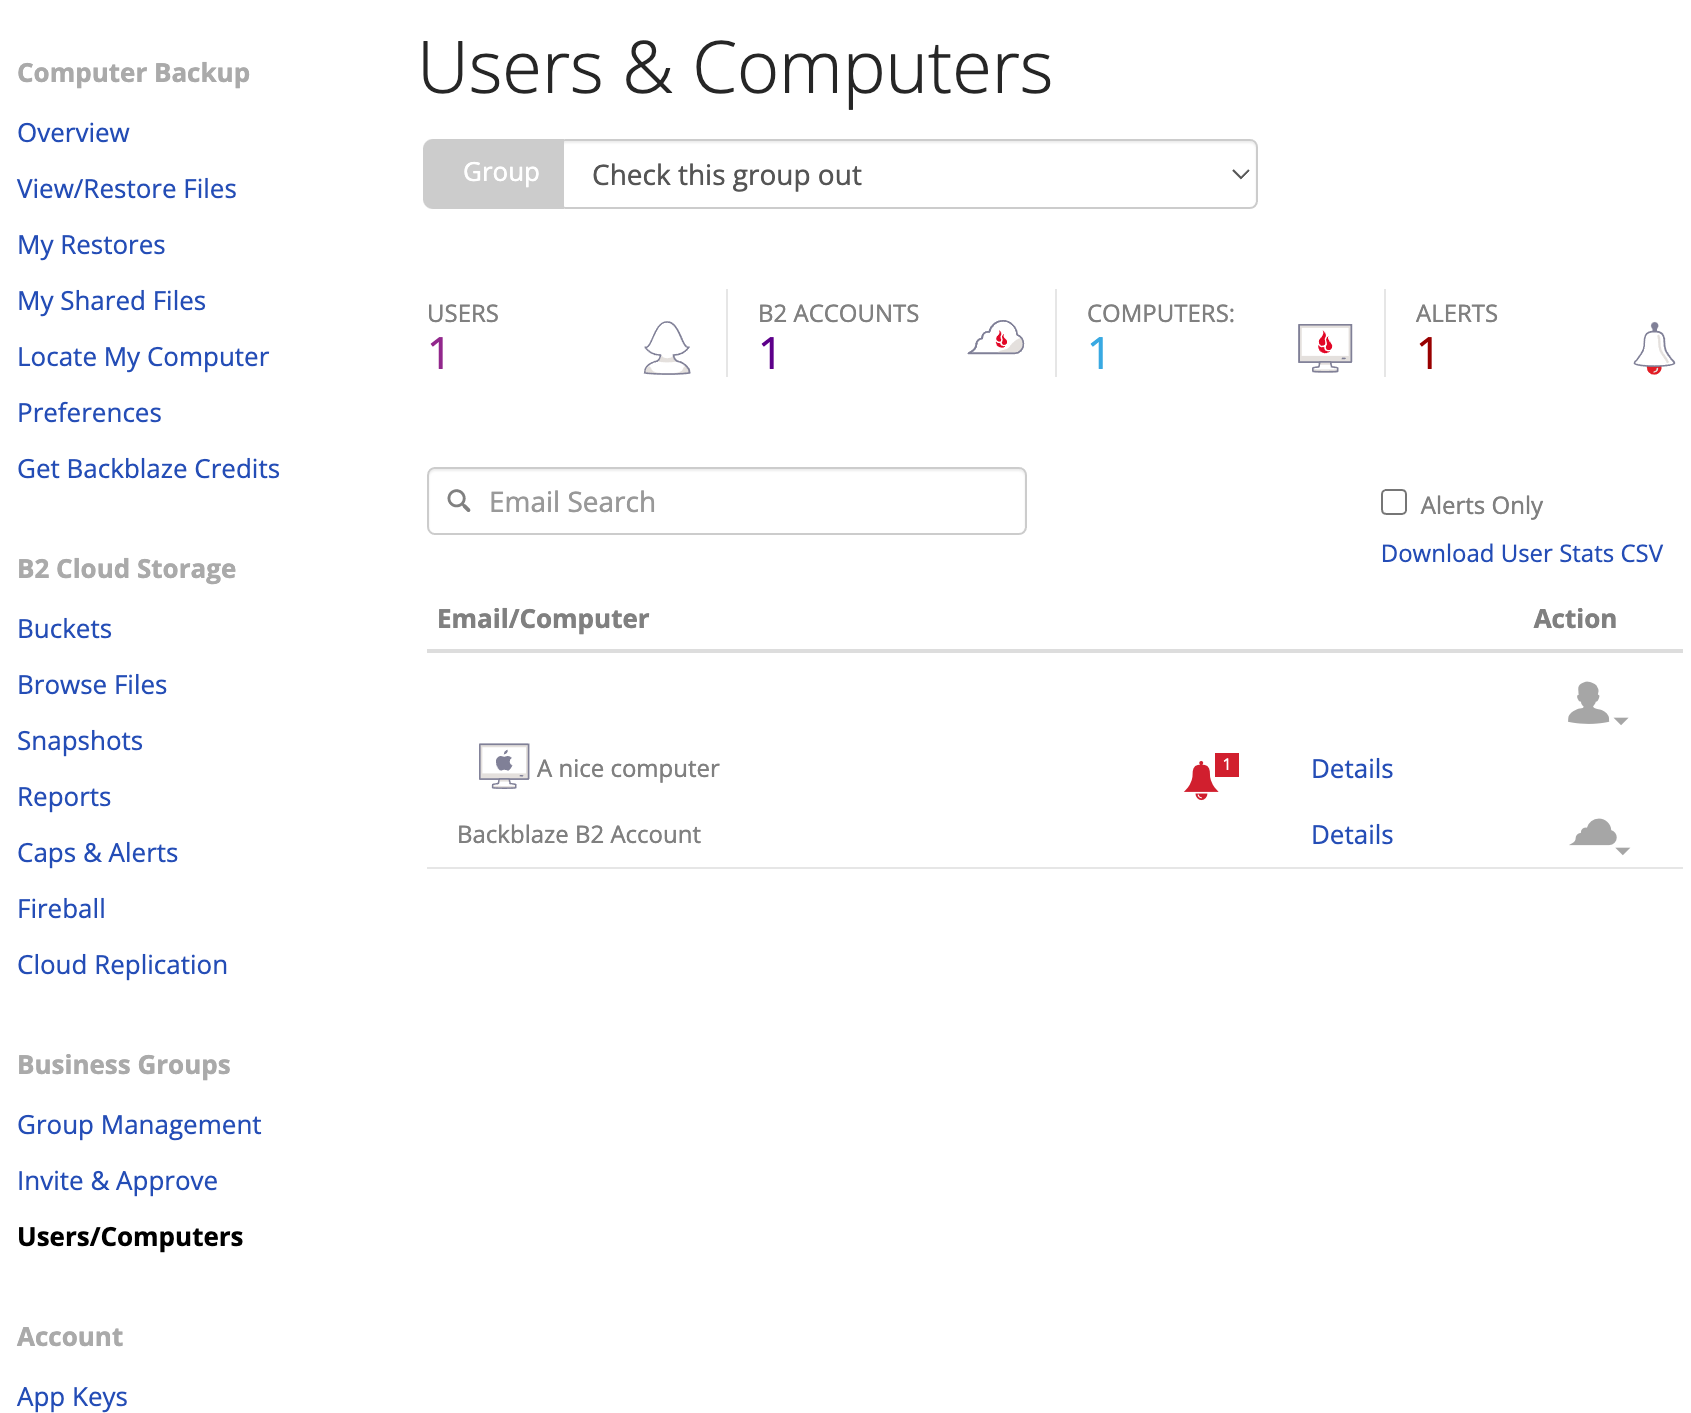Open the user action menu icon
The height and width of the screenshot is (1413, 1691).
point(1597,704)
